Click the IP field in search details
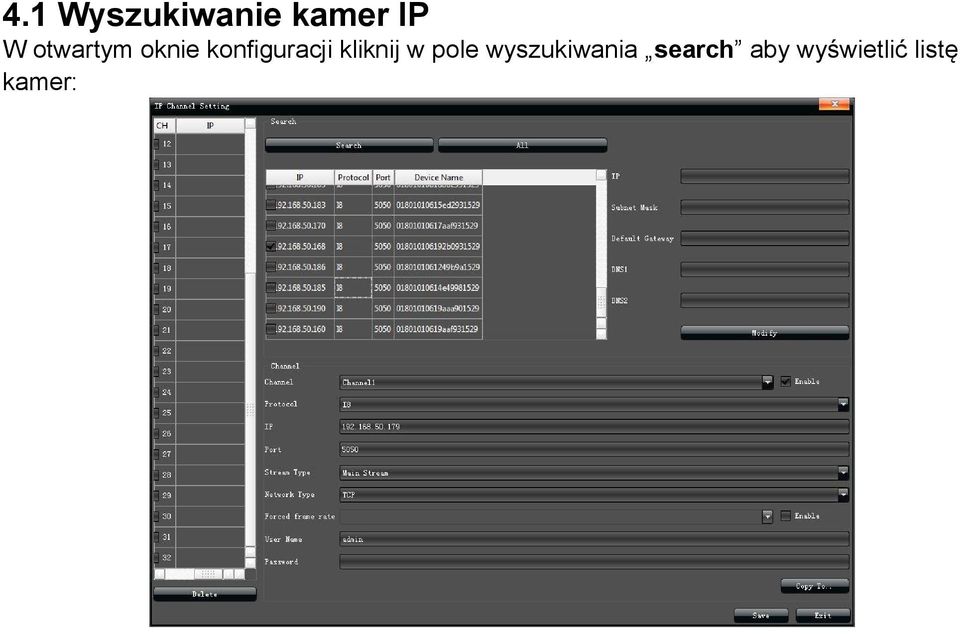 tap(765, 177)
